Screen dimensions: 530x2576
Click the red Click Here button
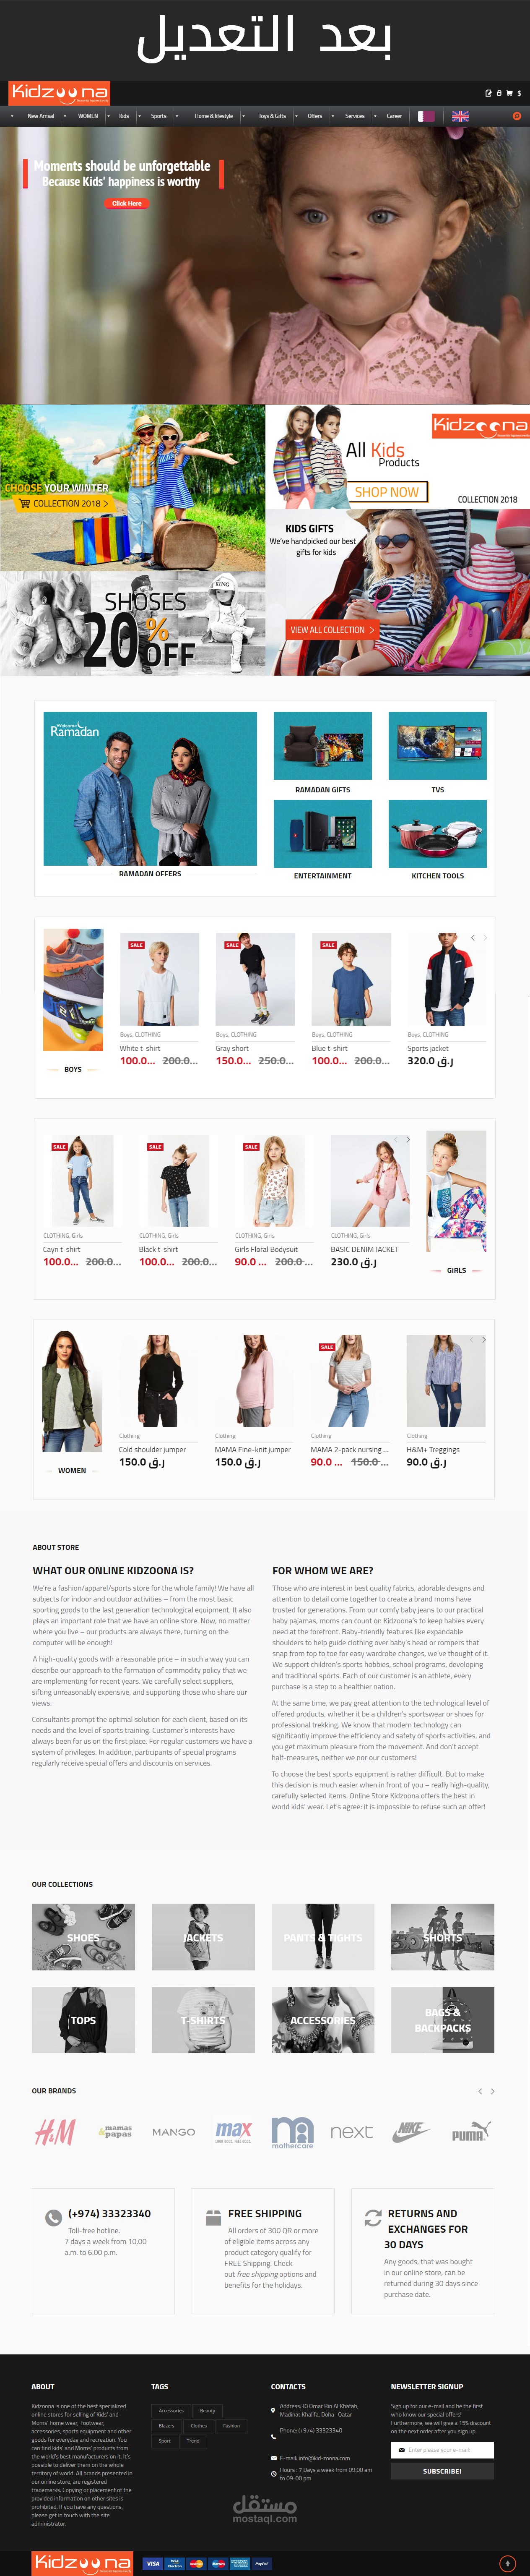pyautogui.click(x=127, y=203)
